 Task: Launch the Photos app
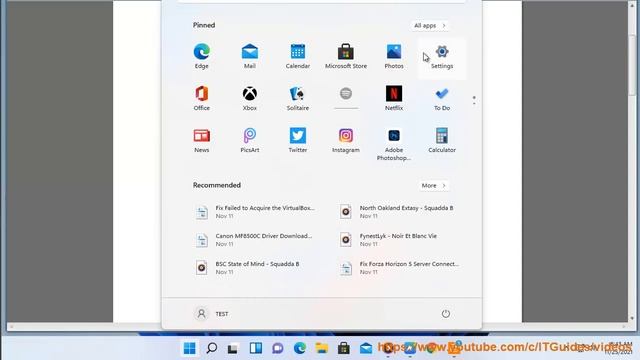tap(394, 57)
